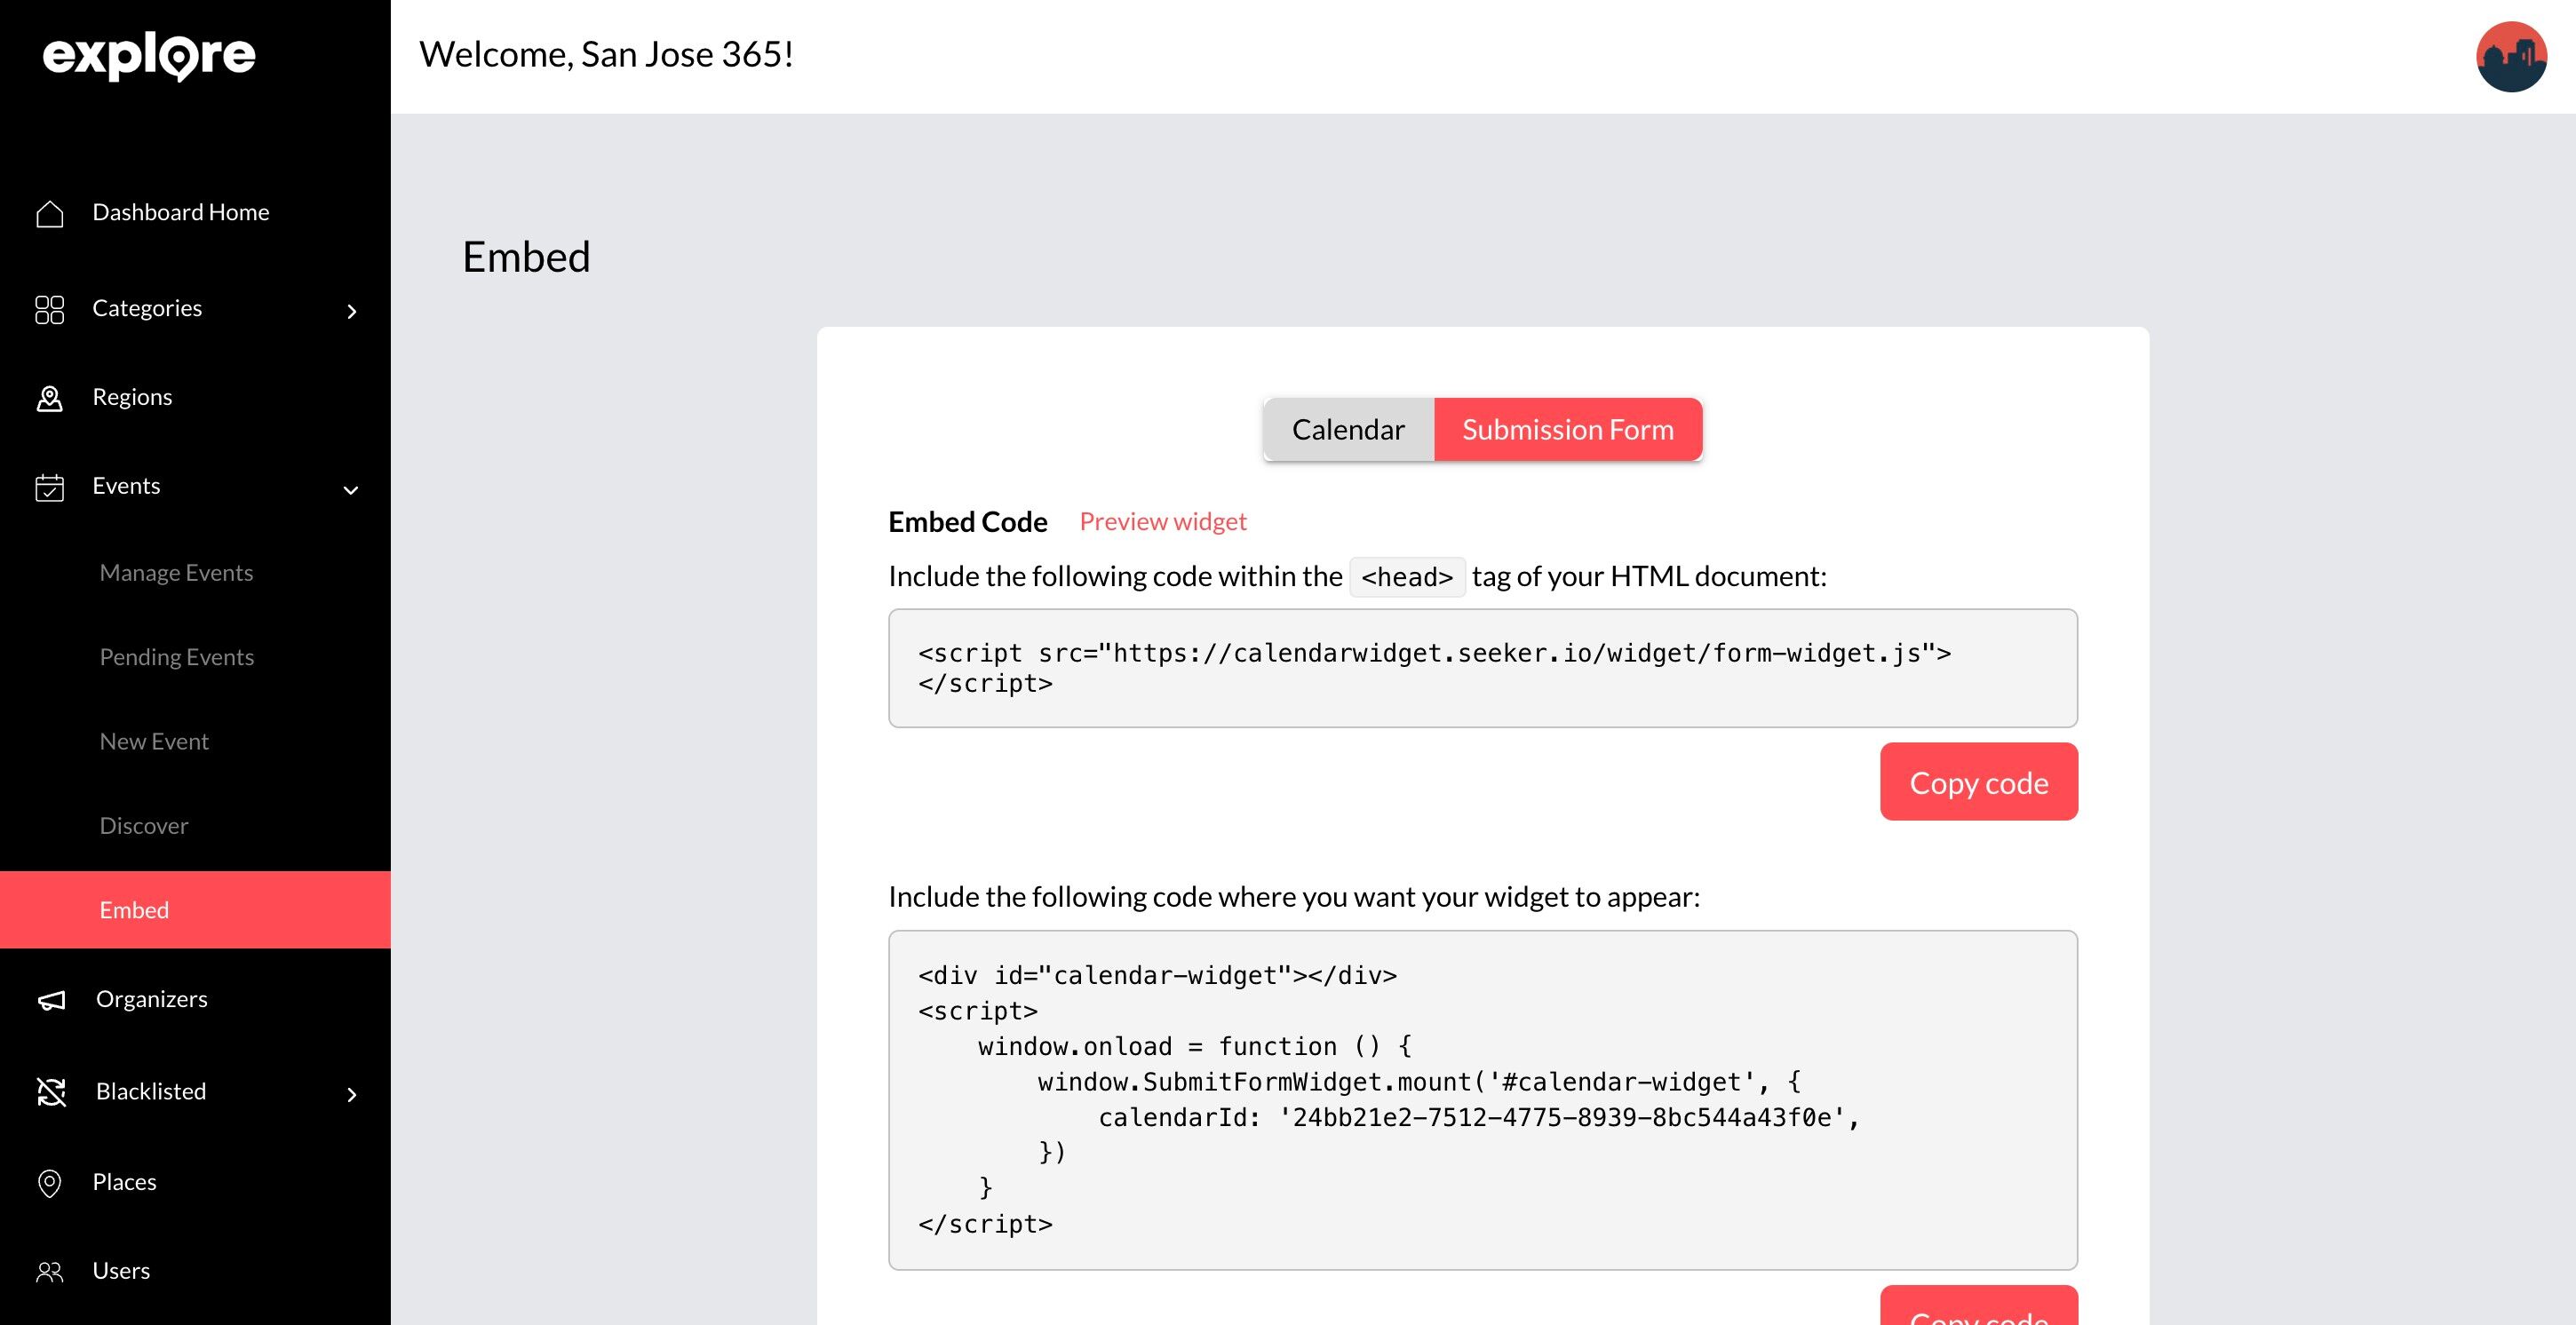Click the Events calendar icon
Screen dimensions: 2576x1325
pyautogui.click(x=49, y=487)
